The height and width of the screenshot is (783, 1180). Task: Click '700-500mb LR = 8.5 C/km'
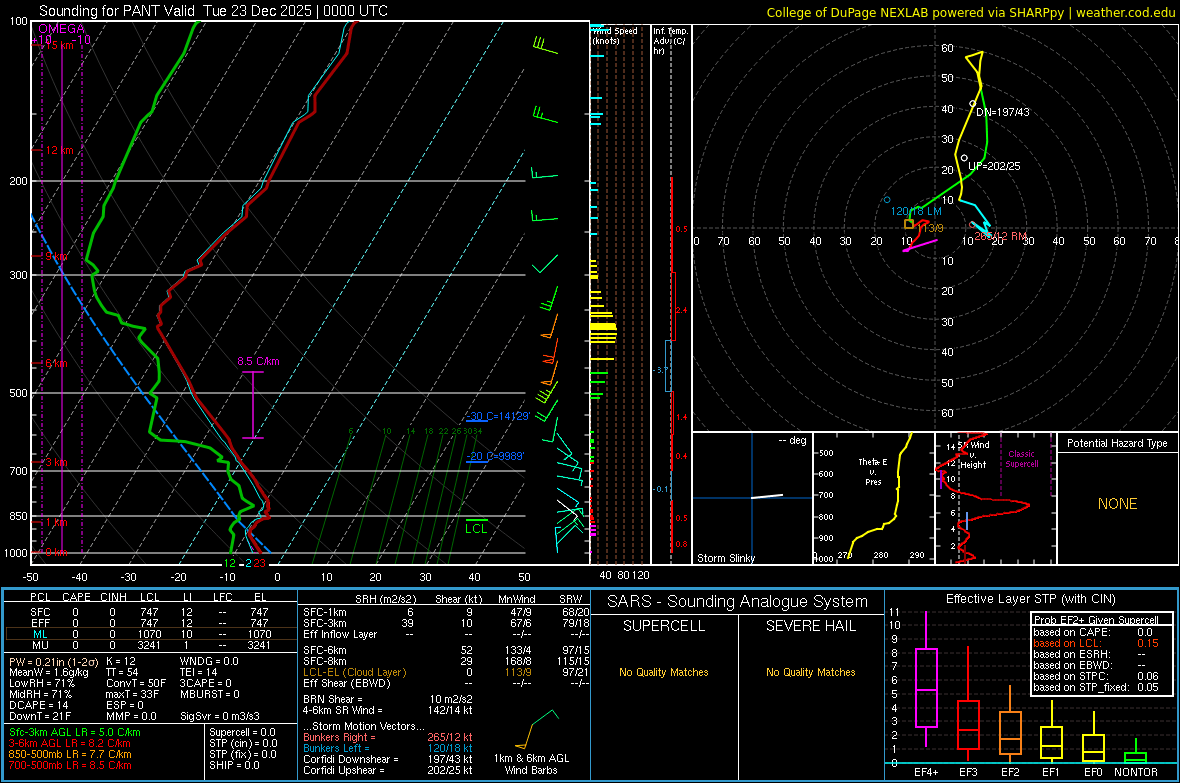[x=70, y=765]
